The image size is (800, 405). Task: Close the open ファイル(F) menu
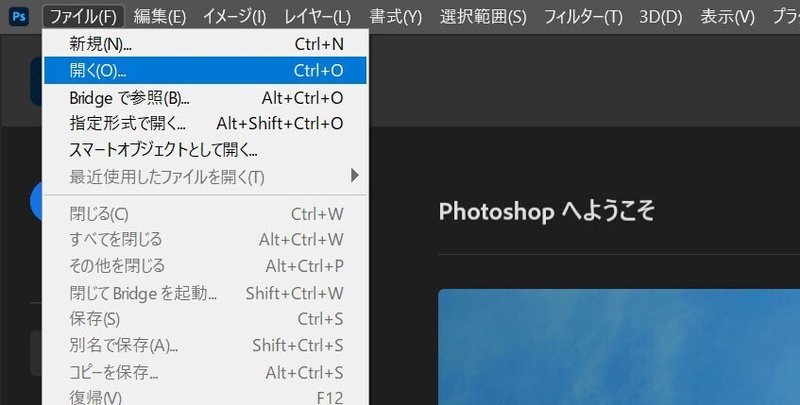click(84, 17)
